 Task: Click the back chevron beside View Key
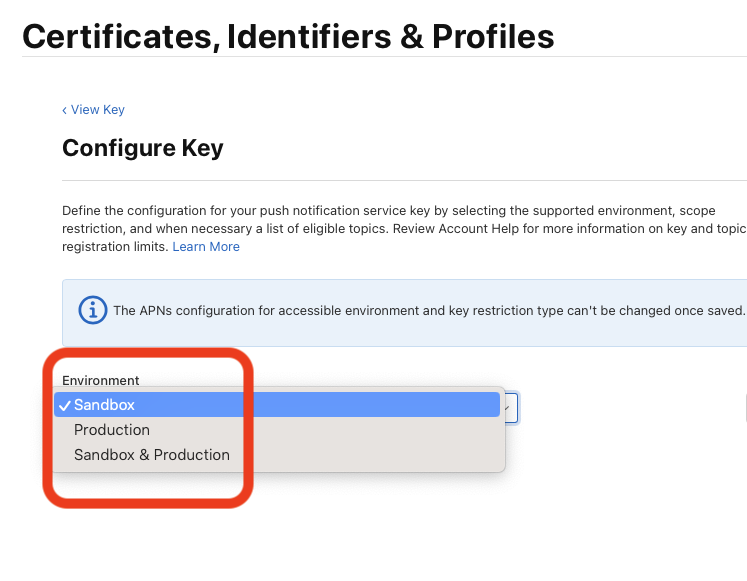point(64,110)
